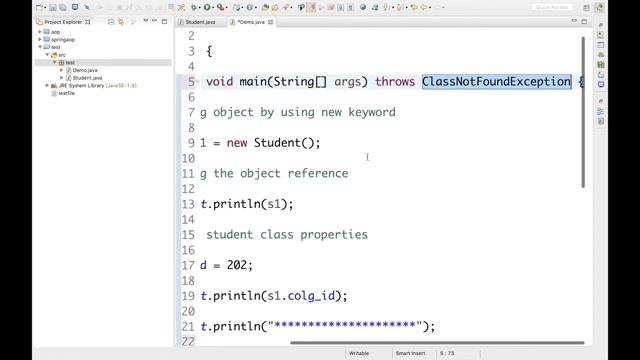Open the Project Explorer view menu arrow
The image size is (640, 360).
click(x=146, y=21)
